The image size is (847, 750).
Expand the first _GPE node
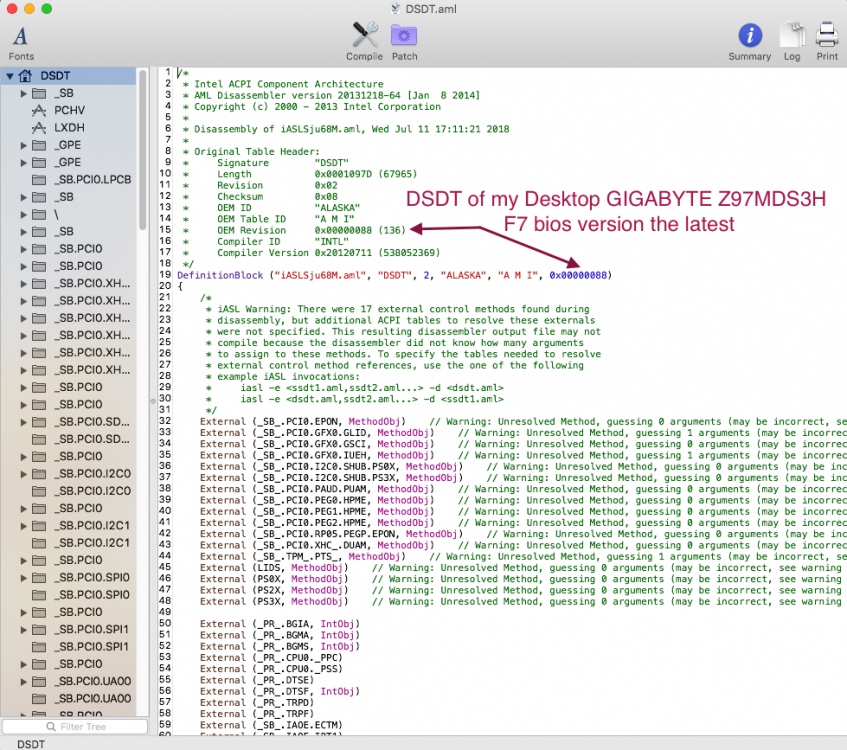23,145
